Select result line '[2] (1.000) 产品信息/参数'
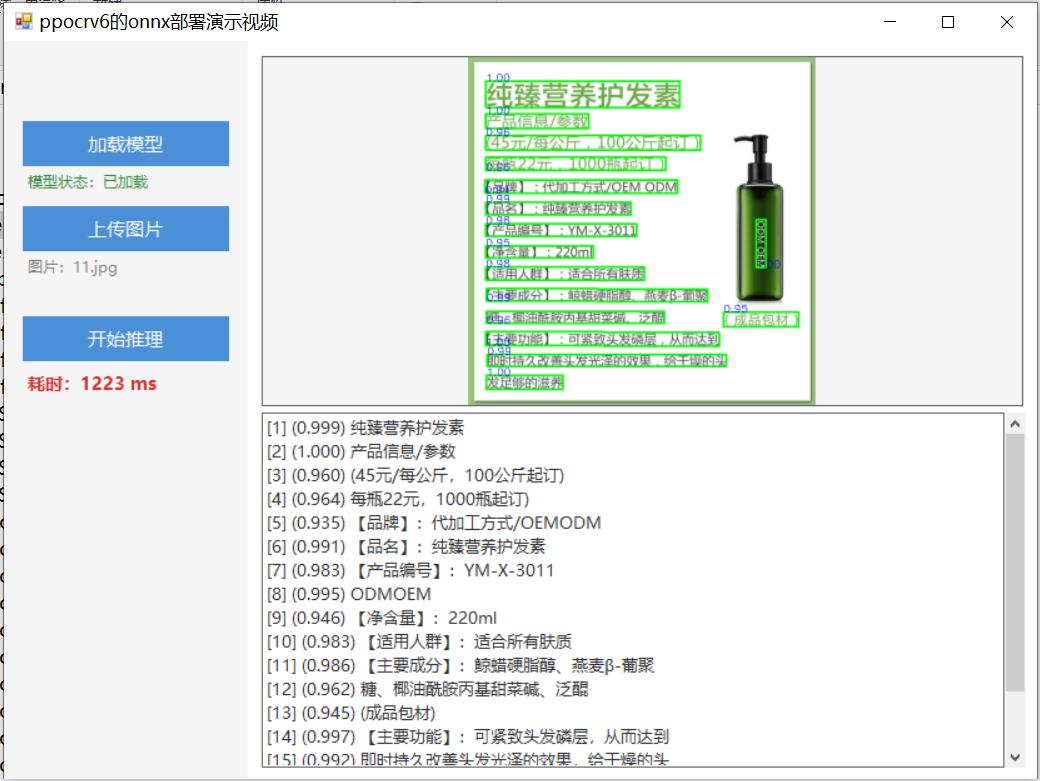1040x781 pixels. (361, 451)
